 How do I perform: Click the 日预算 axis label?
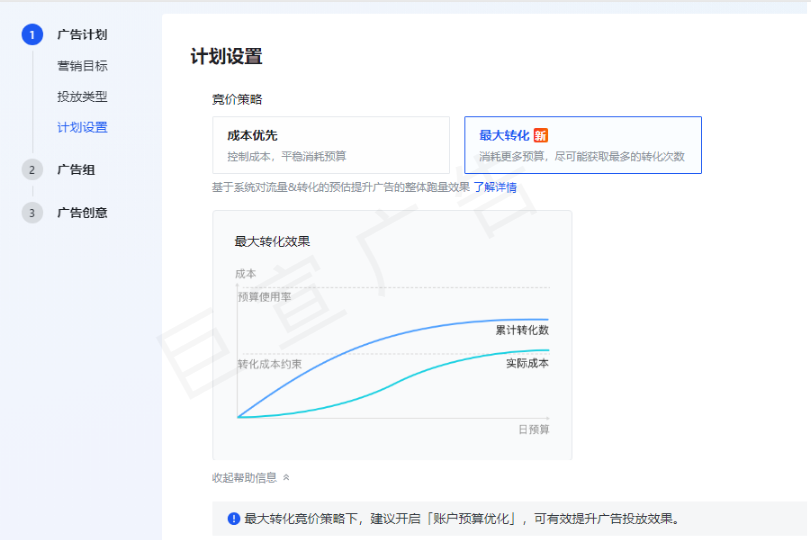coord(534,429)
